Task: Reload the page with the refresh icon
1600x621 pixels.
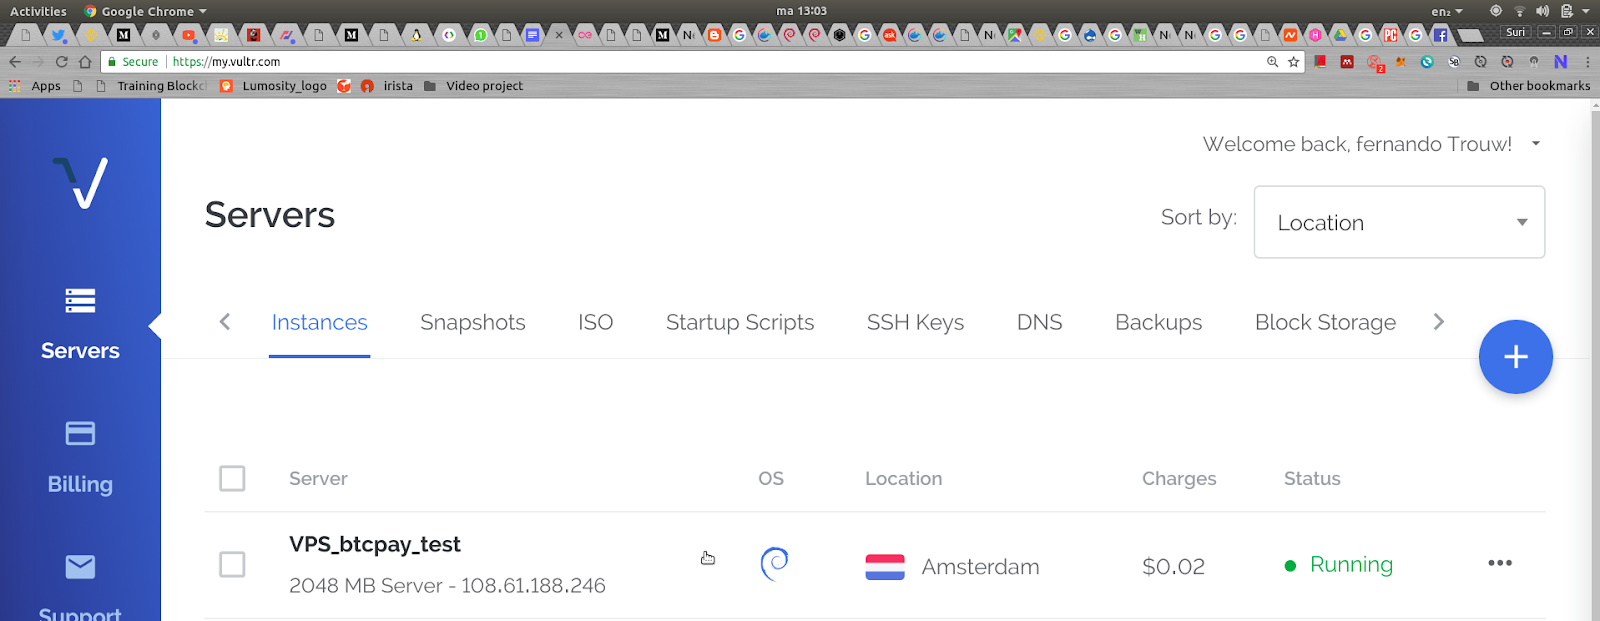Action: 61,62
